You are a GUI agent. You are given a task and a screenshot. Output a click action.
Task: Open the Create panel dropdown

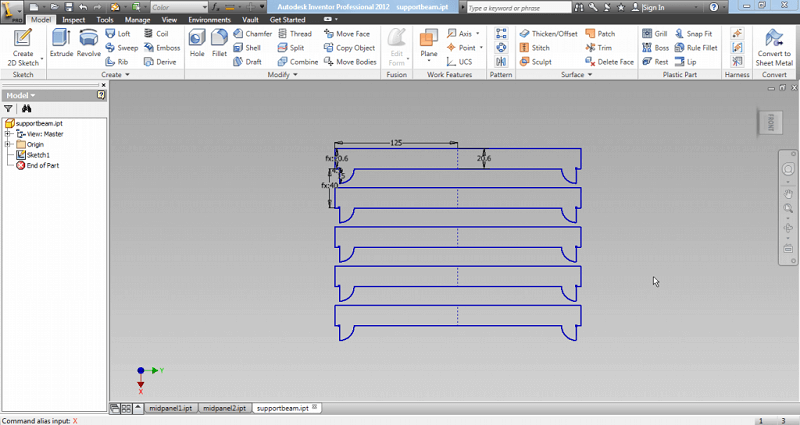[x=115, y=74]
